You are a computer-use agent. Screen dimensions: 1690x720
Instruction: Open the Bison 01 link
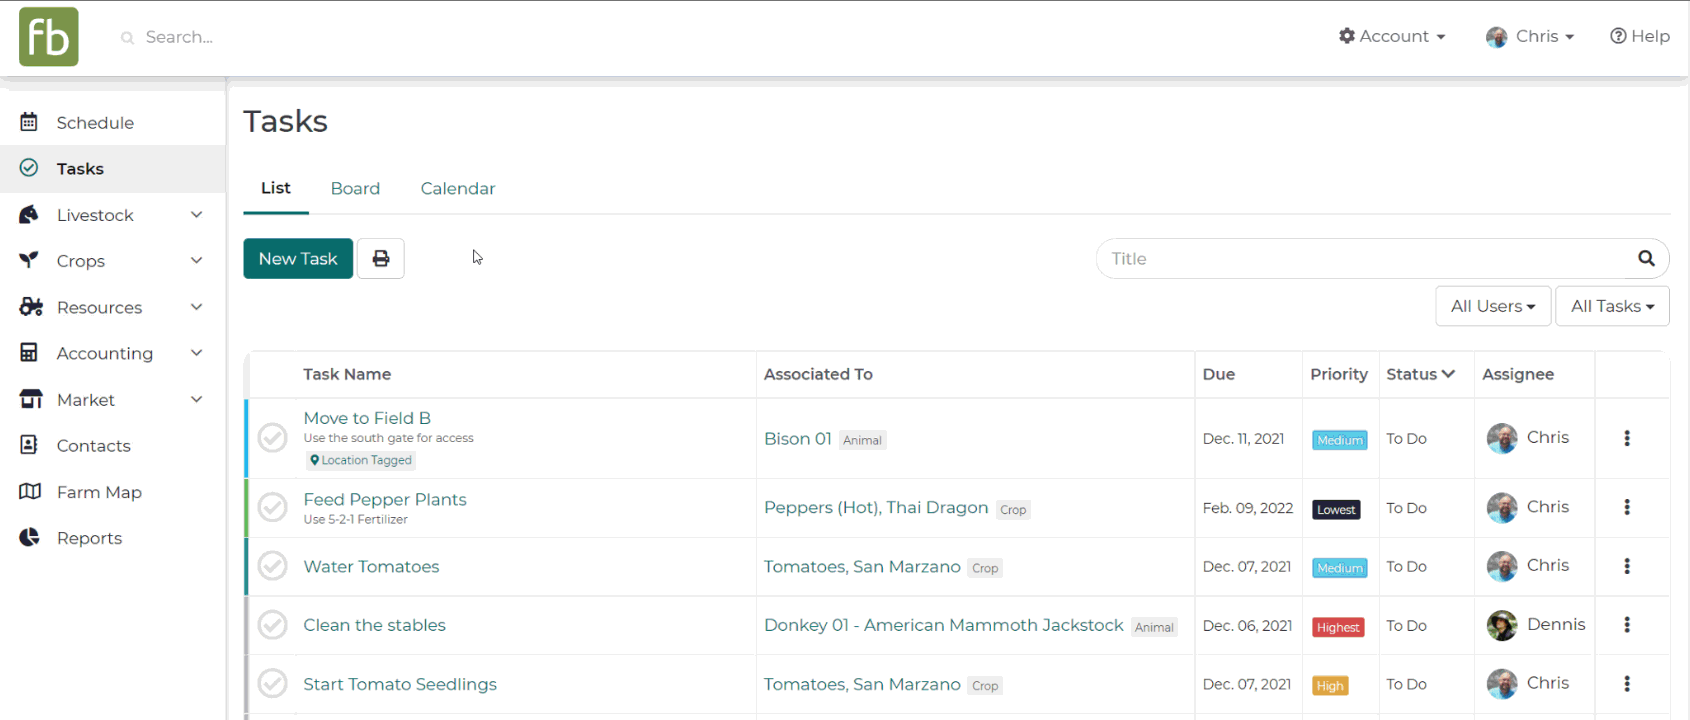pyautogui.click(x=797, y=439)
